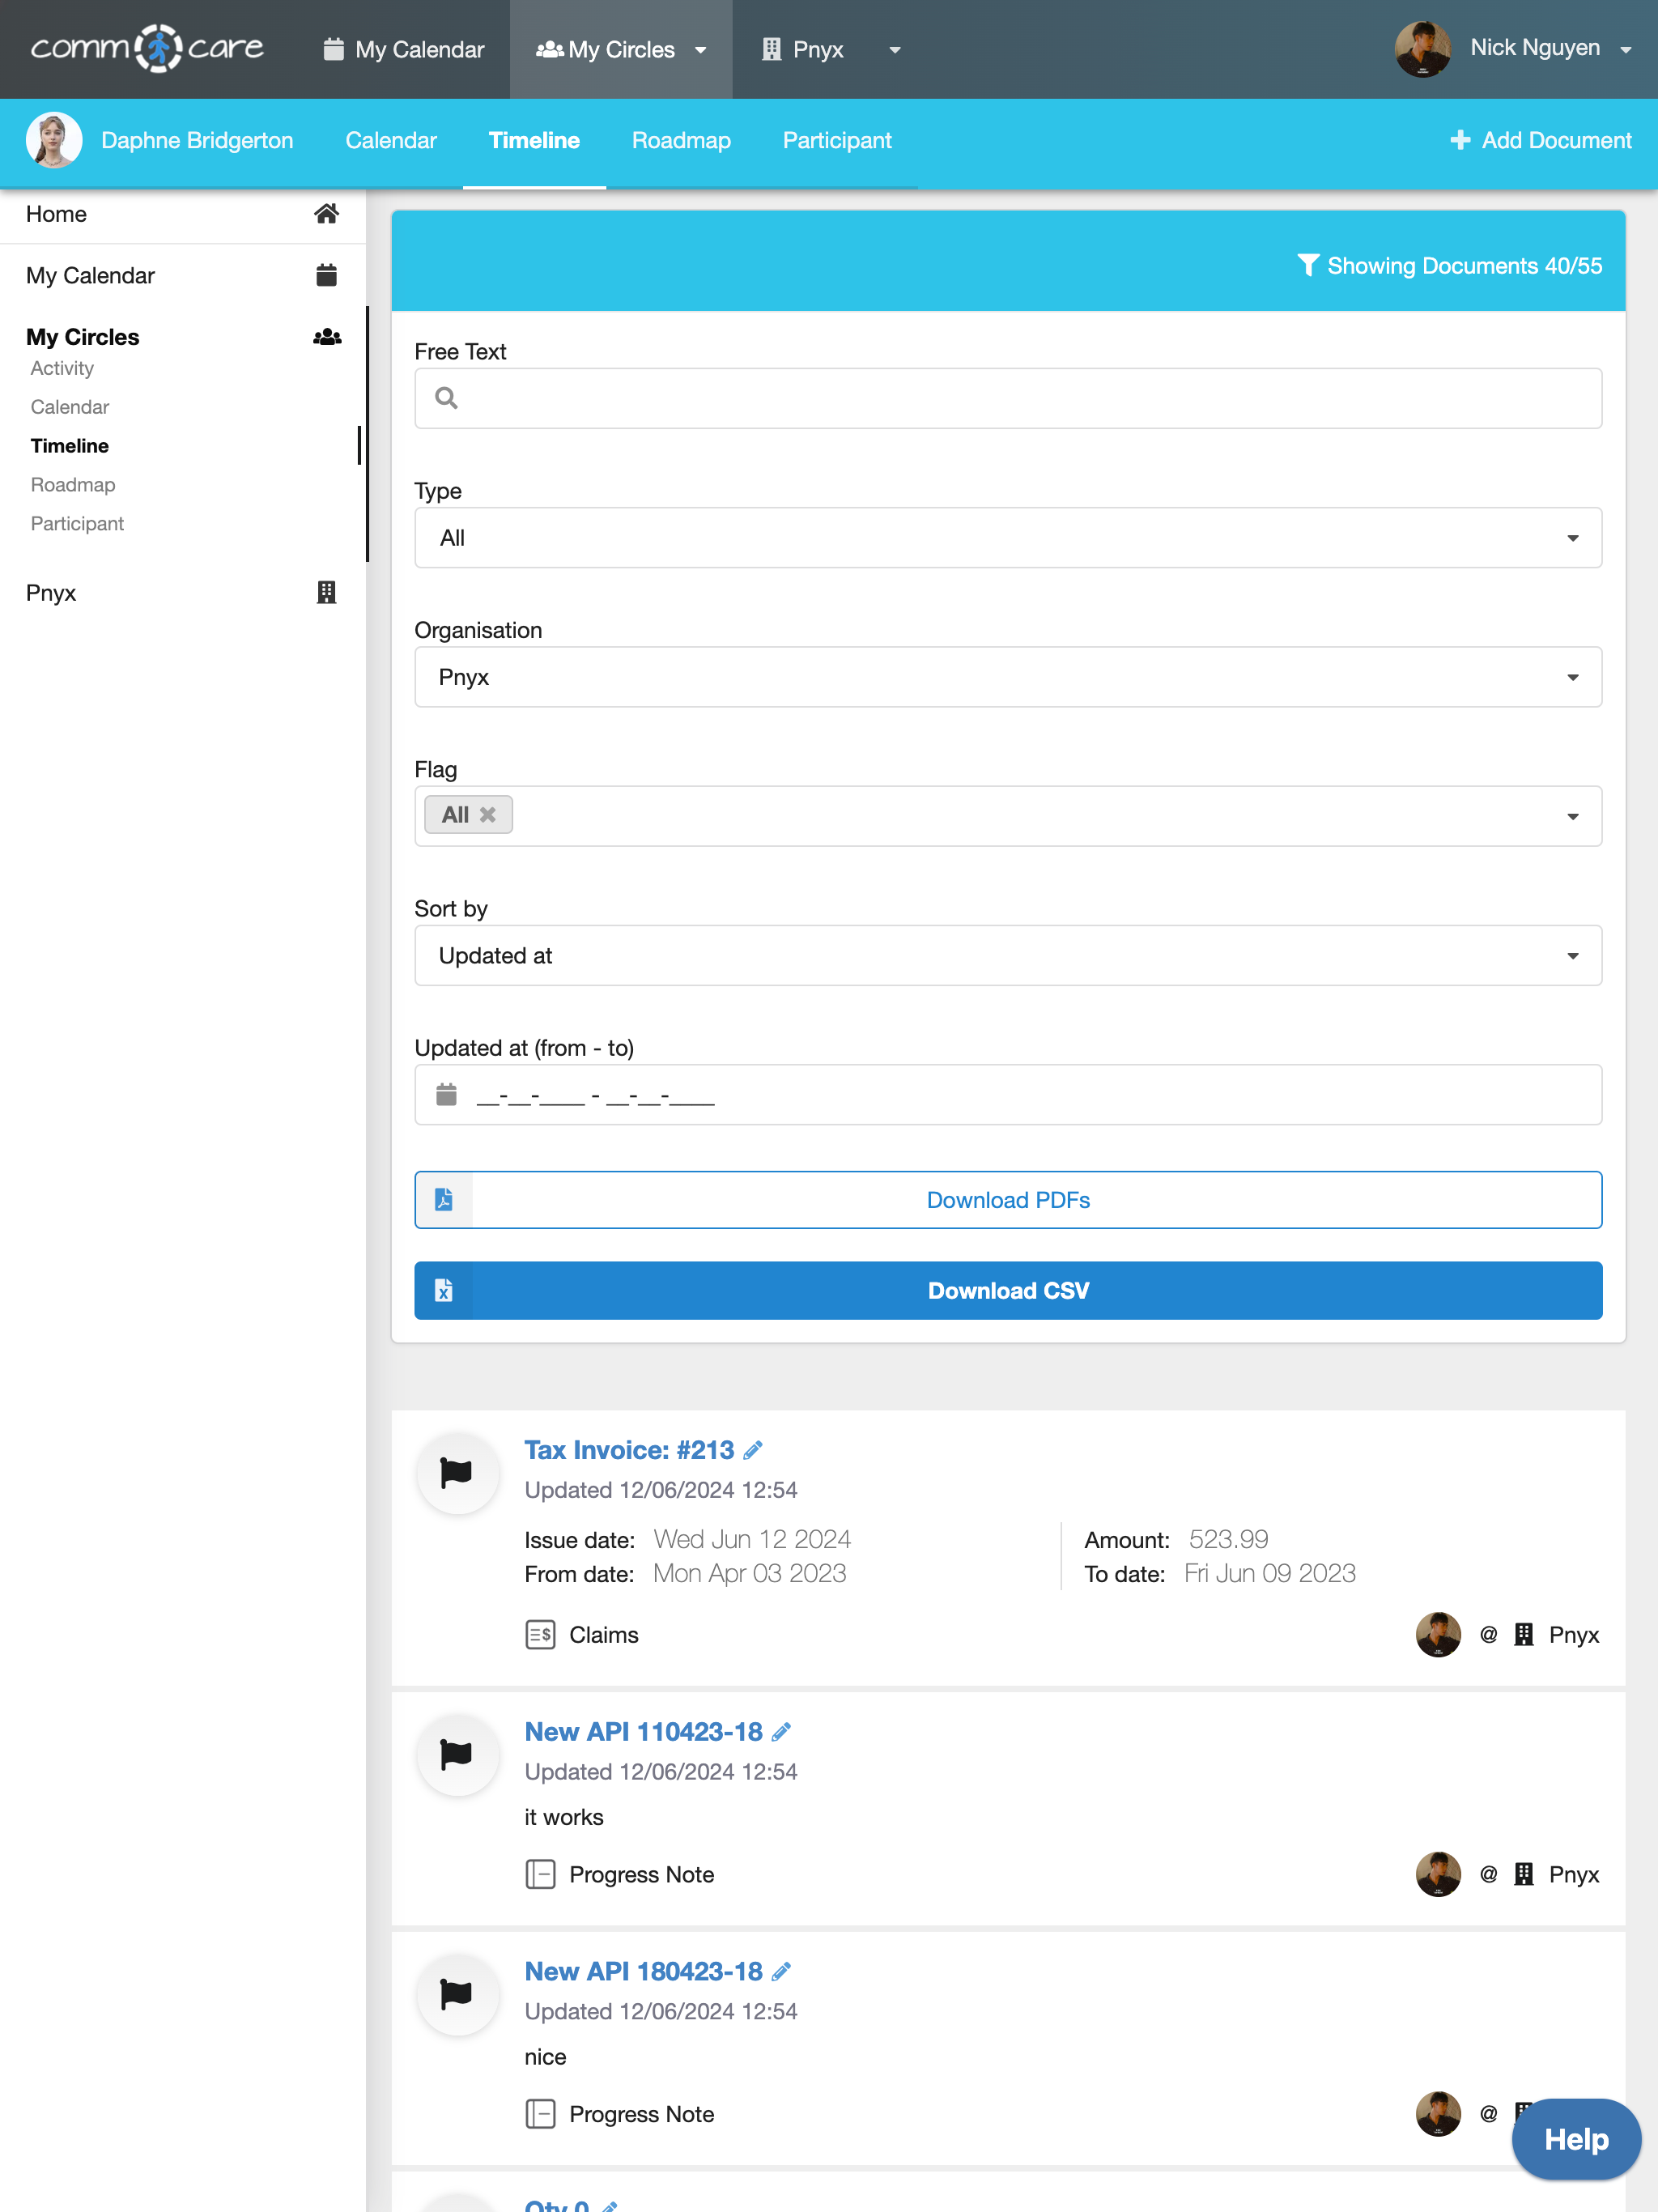This screenshot has width=1658, height=2212.
Task: Click the Pnyx top bar building icon
Action: tap(771, 49)
